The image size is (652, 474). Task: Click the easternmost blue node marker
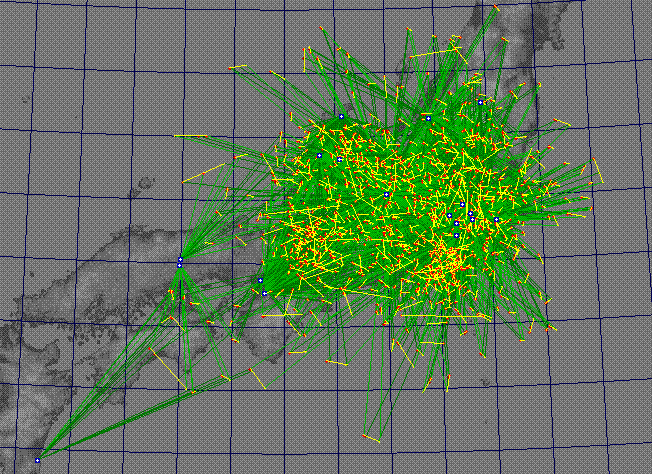pyautogui.click(x=496, y=219)
